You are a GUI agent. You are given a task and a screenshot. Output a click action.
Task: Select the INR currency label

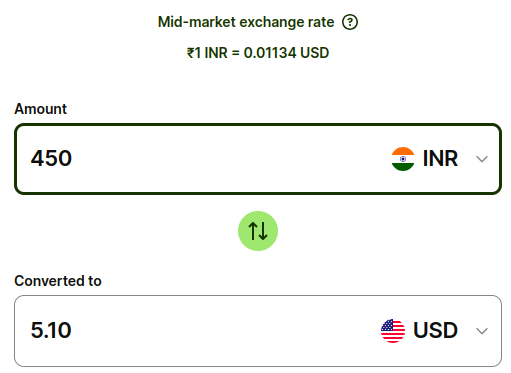coord(440,158)
